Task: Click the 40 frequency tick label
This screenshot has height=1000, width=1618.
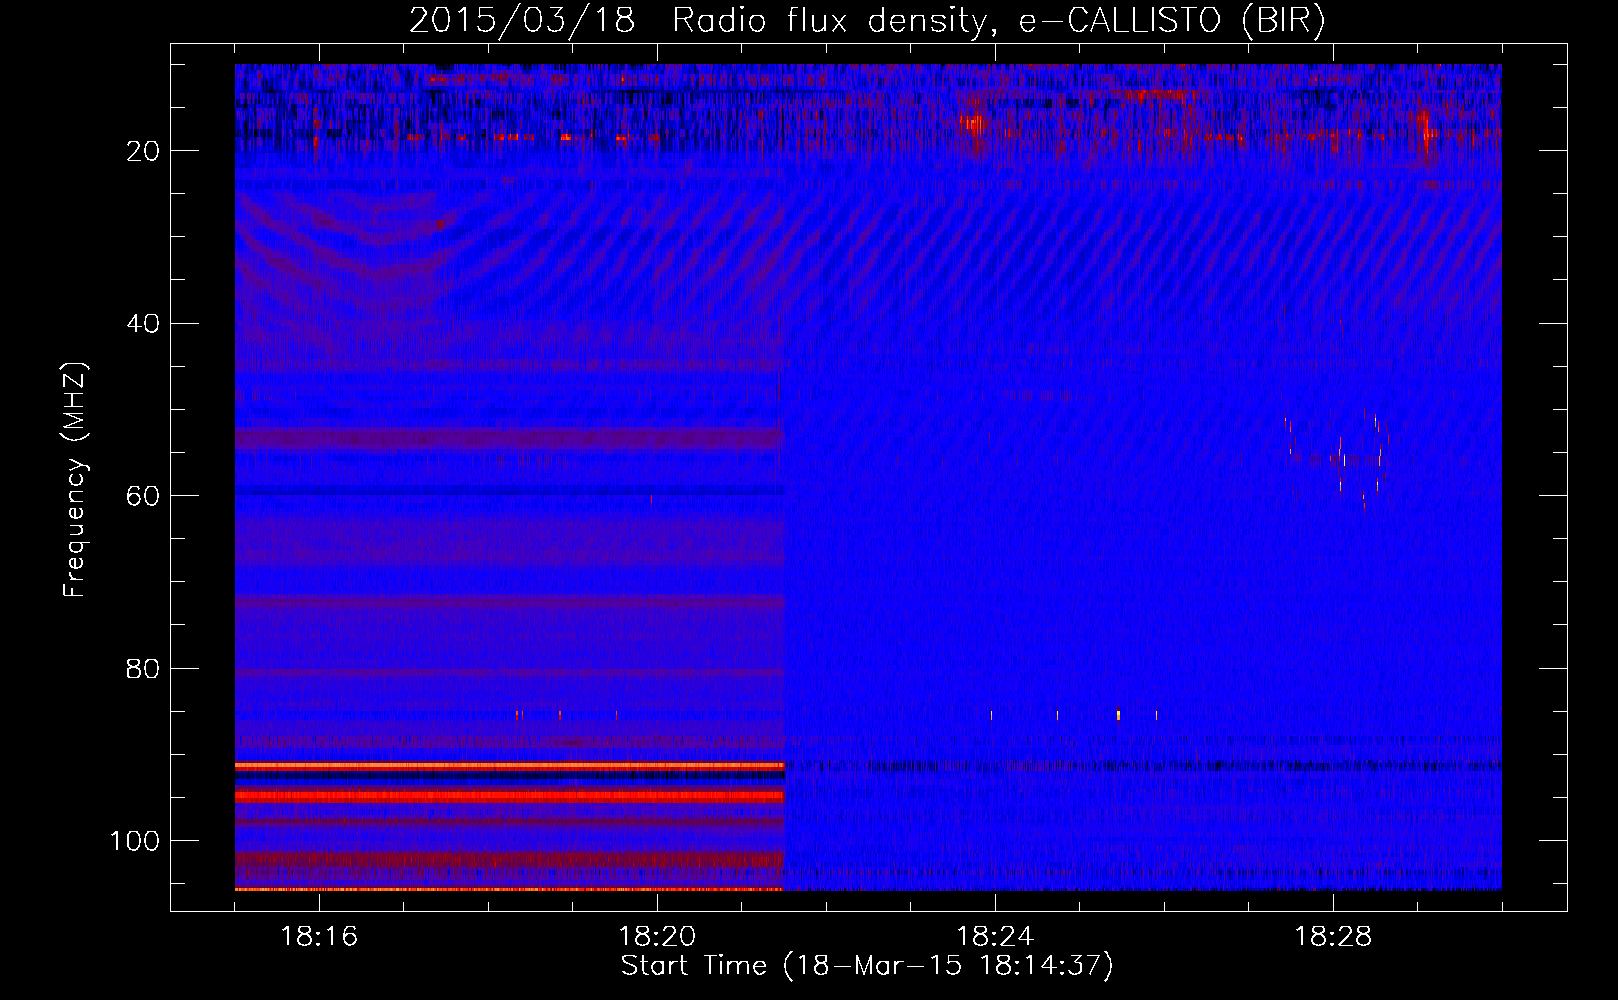Action: pyautogui.click(x=144, y=324)
